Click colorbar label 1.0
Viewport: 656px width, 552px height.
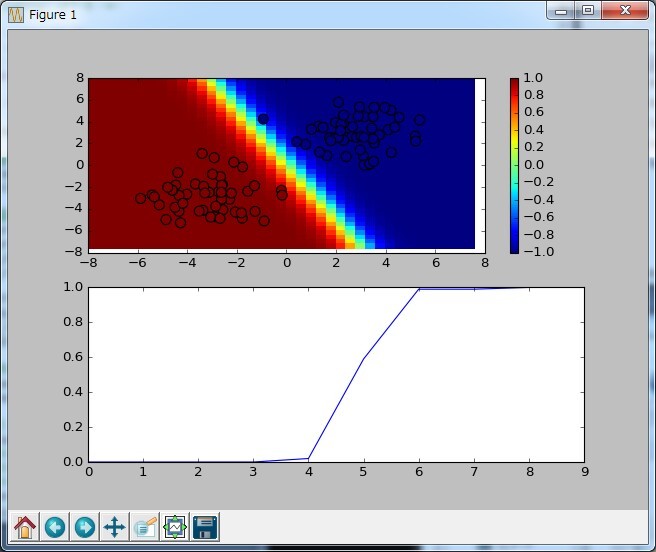pos(533,78)
